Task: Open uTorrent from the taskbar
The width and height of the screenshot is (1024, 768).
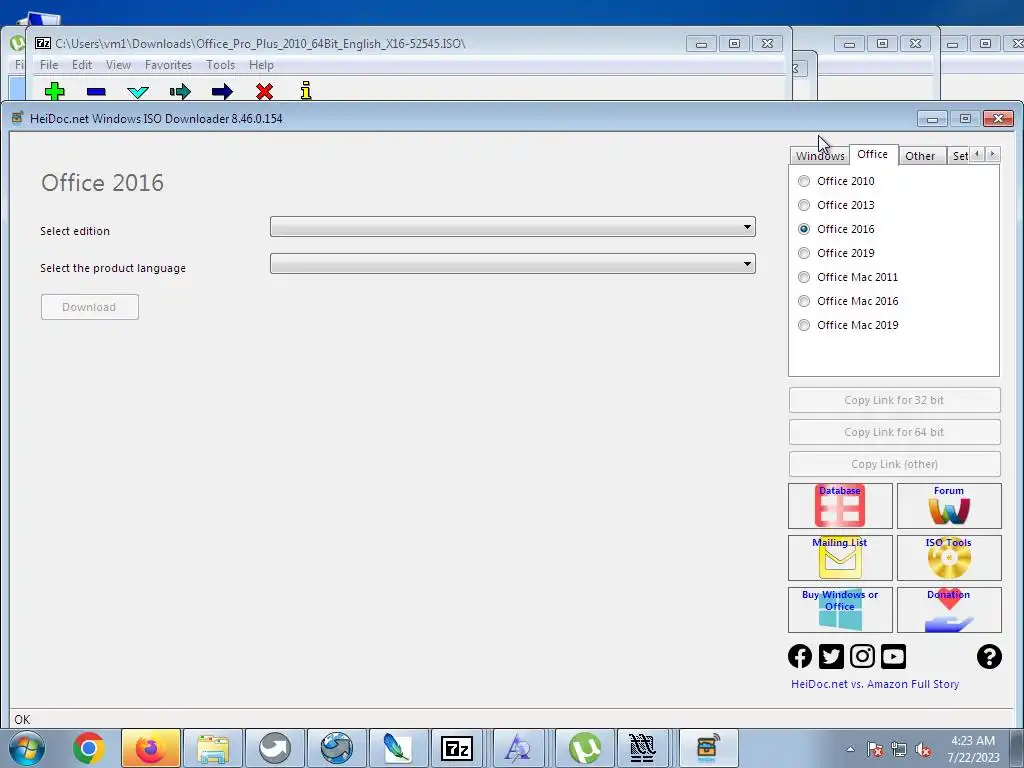Action: coord(584,748)
